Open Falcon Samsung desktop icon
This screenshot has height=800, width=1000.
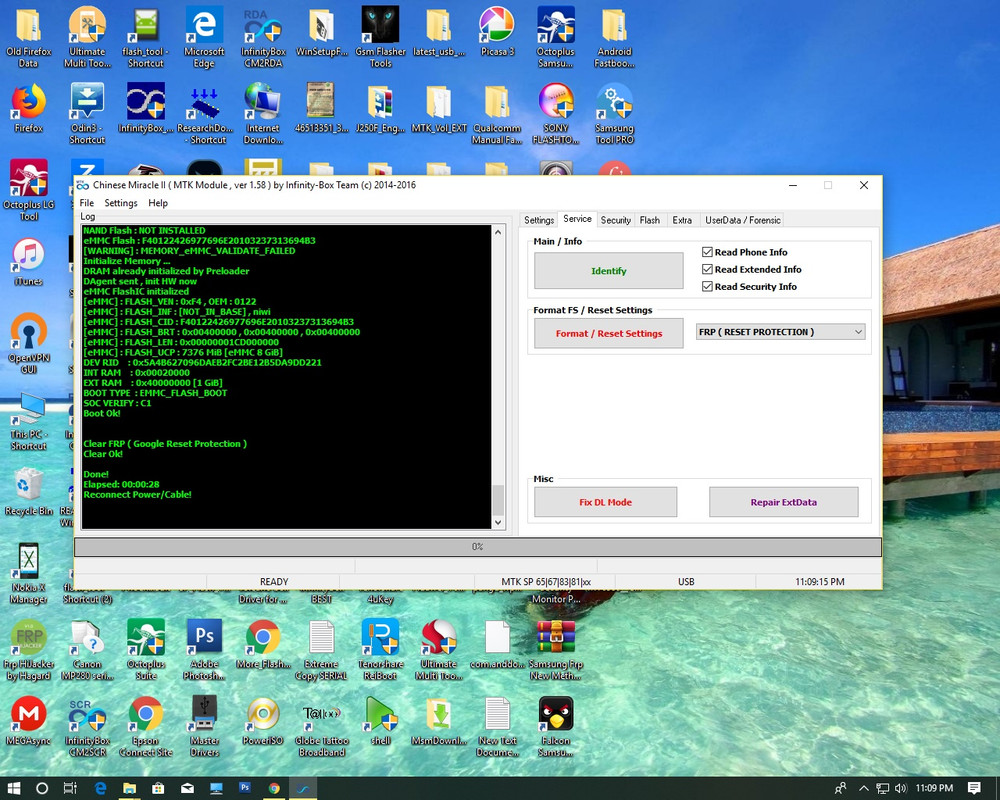(x=555, y=726)
